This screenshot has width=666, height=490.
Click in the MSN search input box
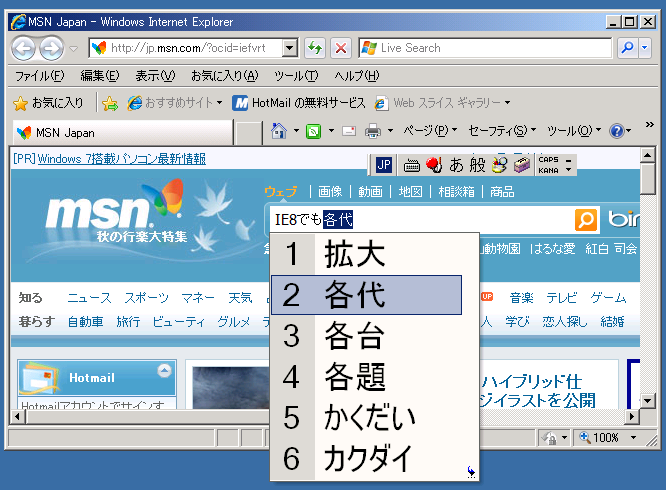pos(422,220)
